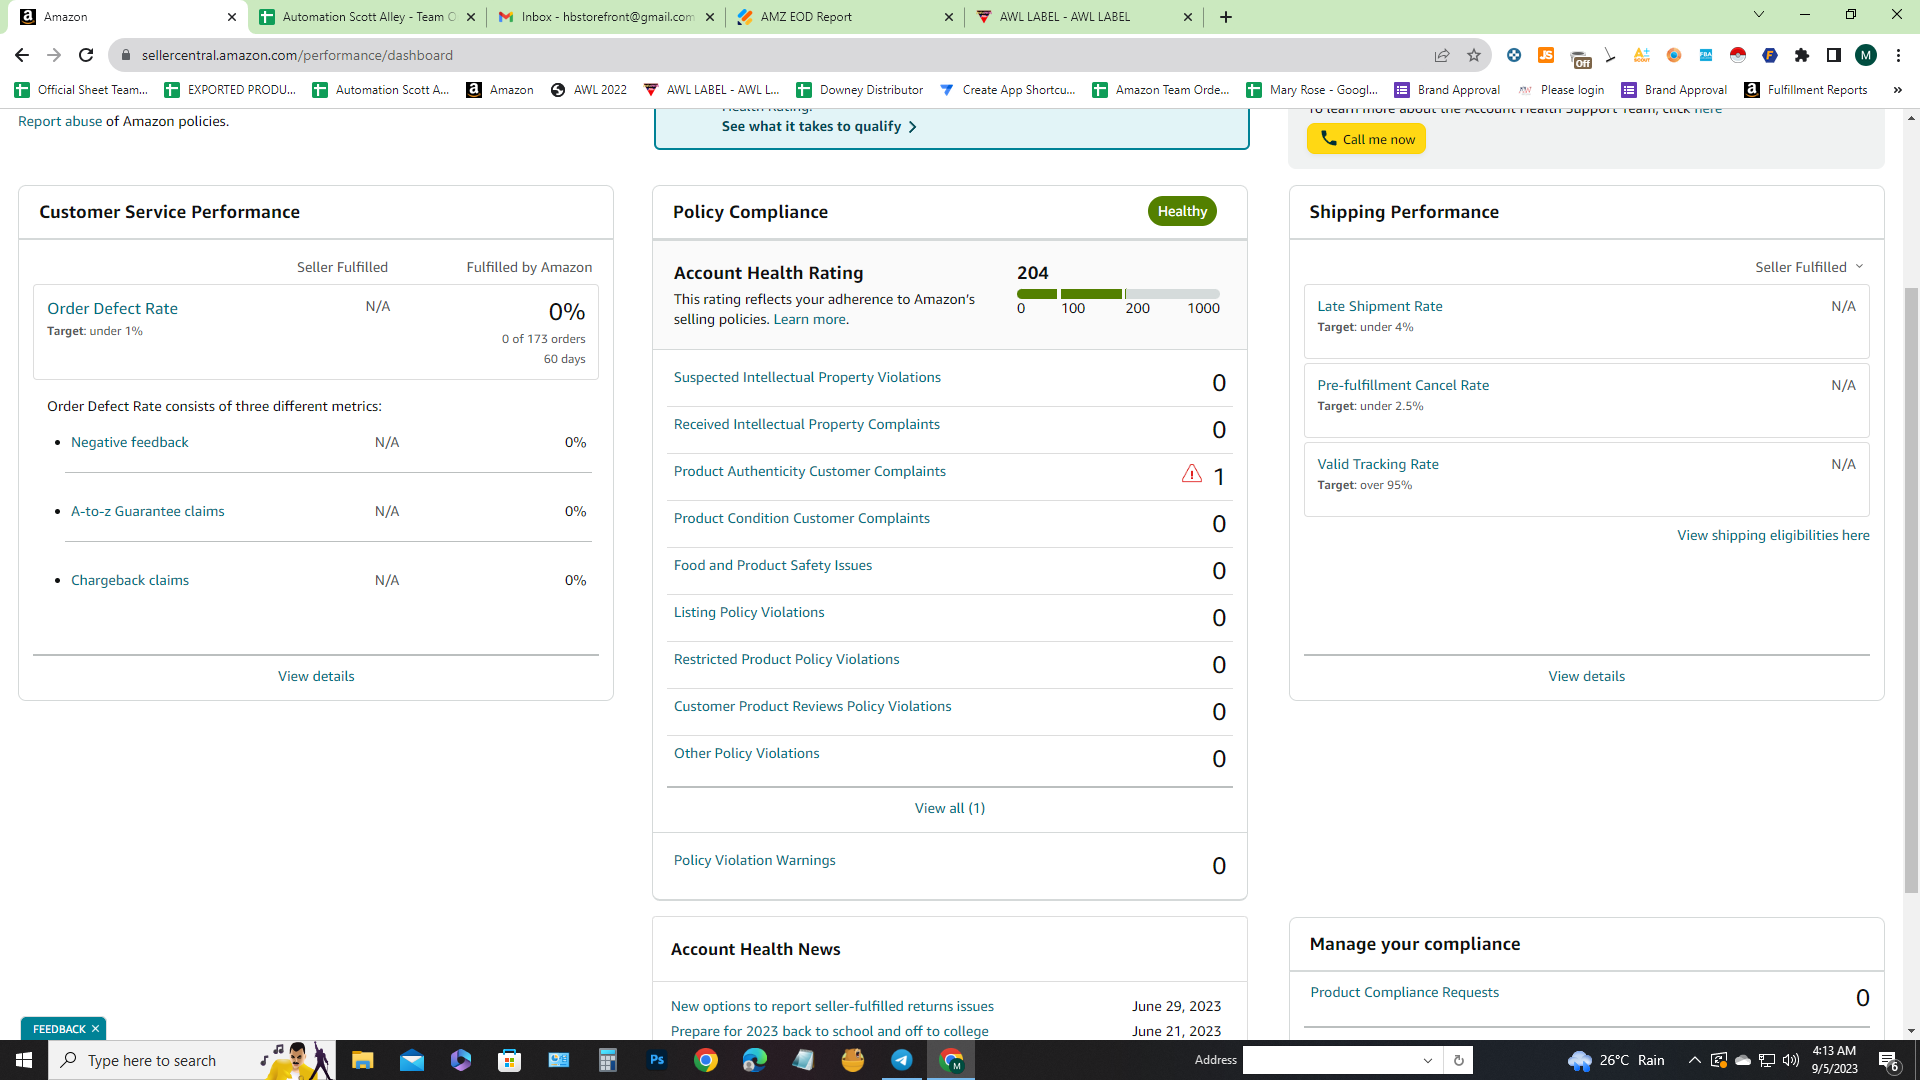Open a new browser tab
The height and width of the screenshot is (1080, 1920).
point(1226,16)
